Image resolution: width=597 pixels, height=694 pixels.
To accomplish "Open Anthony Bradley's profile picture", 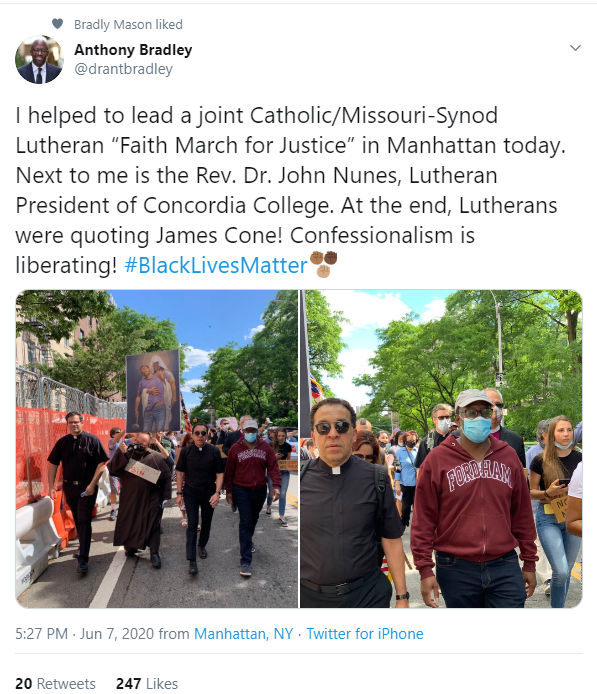I will (39, 59).
